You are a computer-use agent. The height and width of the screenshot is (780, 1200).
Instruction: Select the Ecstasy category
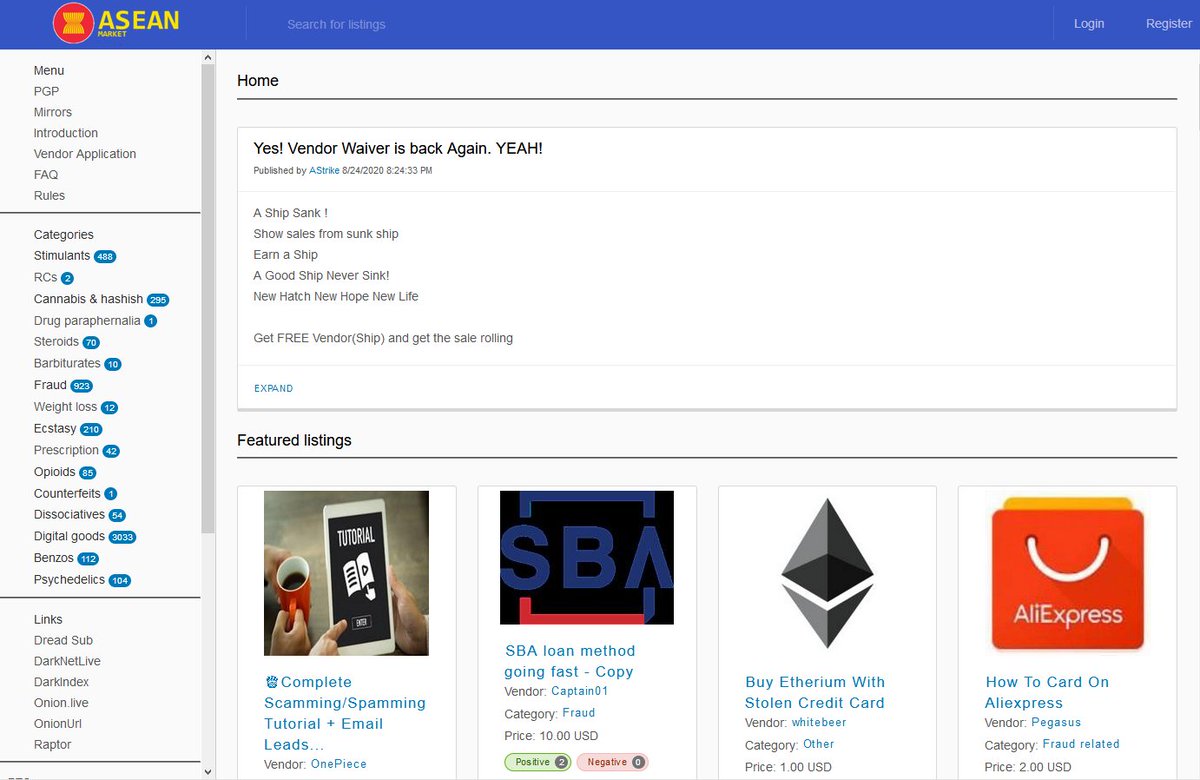pos(55,428)
